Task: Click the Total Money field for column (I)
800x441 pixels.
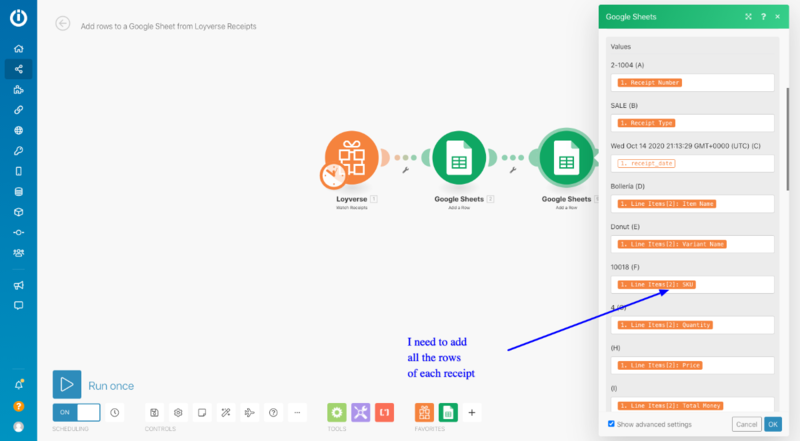Action: 692,405
